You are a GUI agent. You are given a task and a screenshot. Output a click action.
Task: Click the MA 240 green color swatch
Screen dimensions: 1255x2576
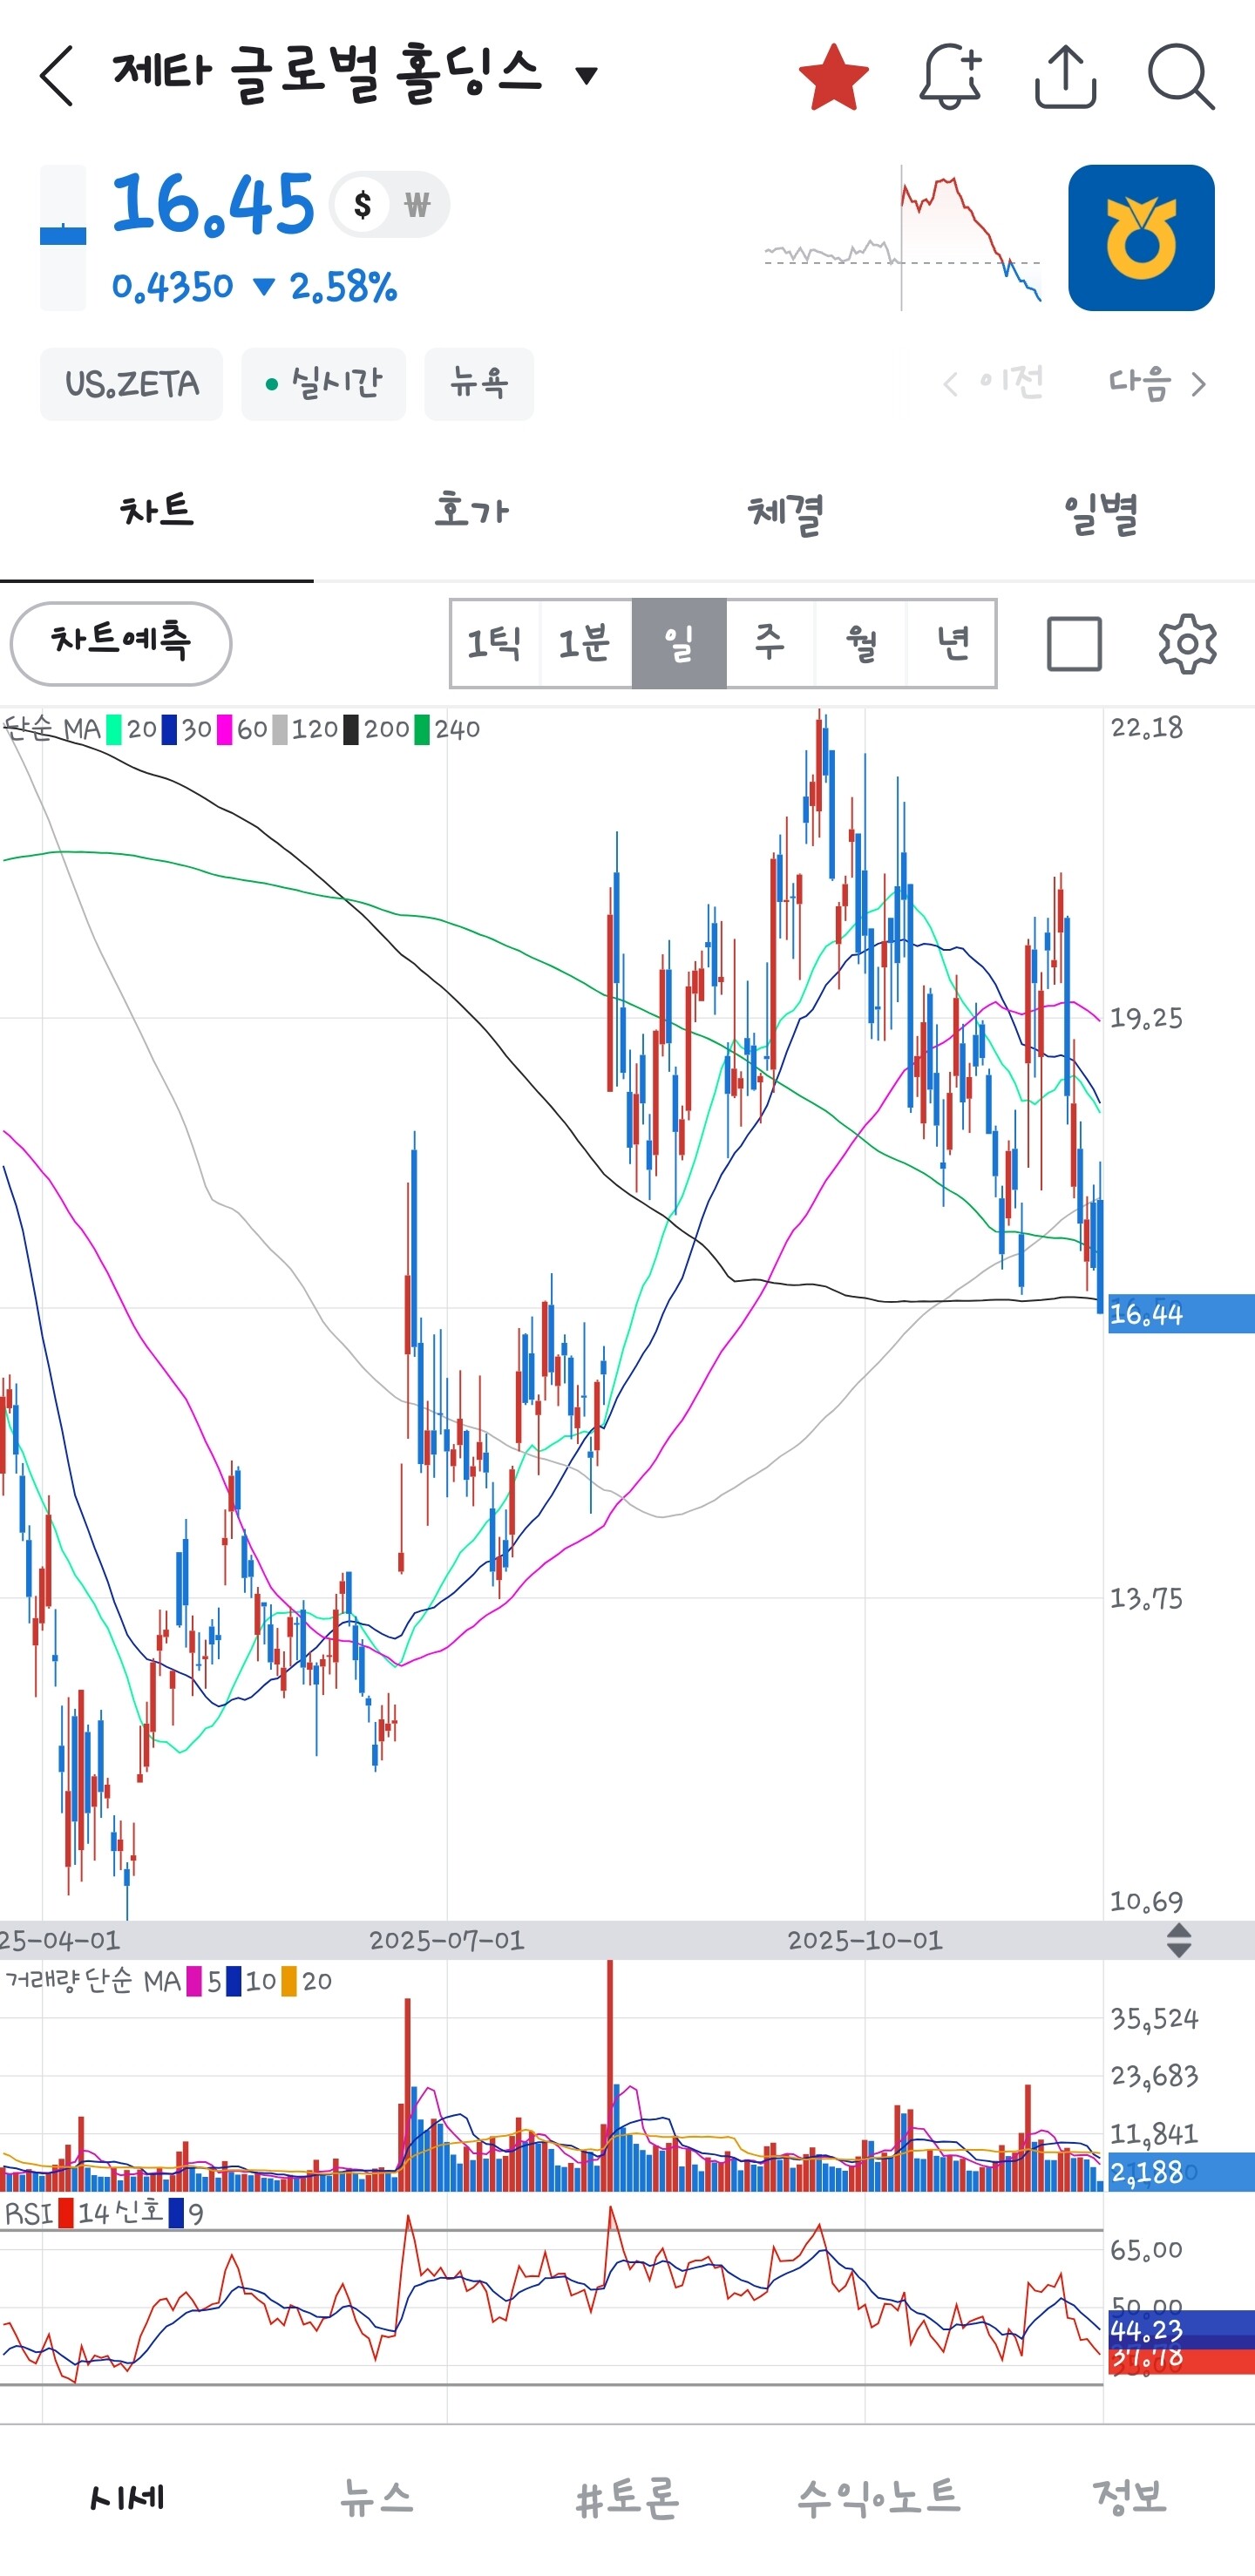pyautogui.click(x=422, y=730)
